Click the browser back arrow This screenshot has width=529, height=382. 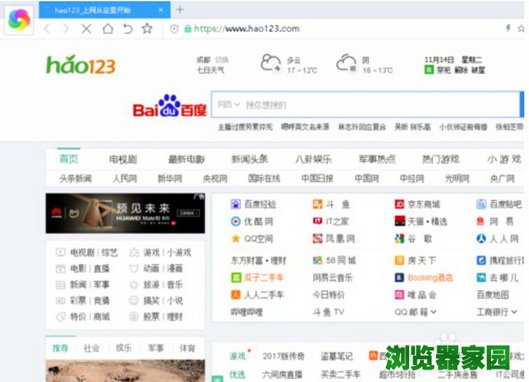(x=47, y=29)
